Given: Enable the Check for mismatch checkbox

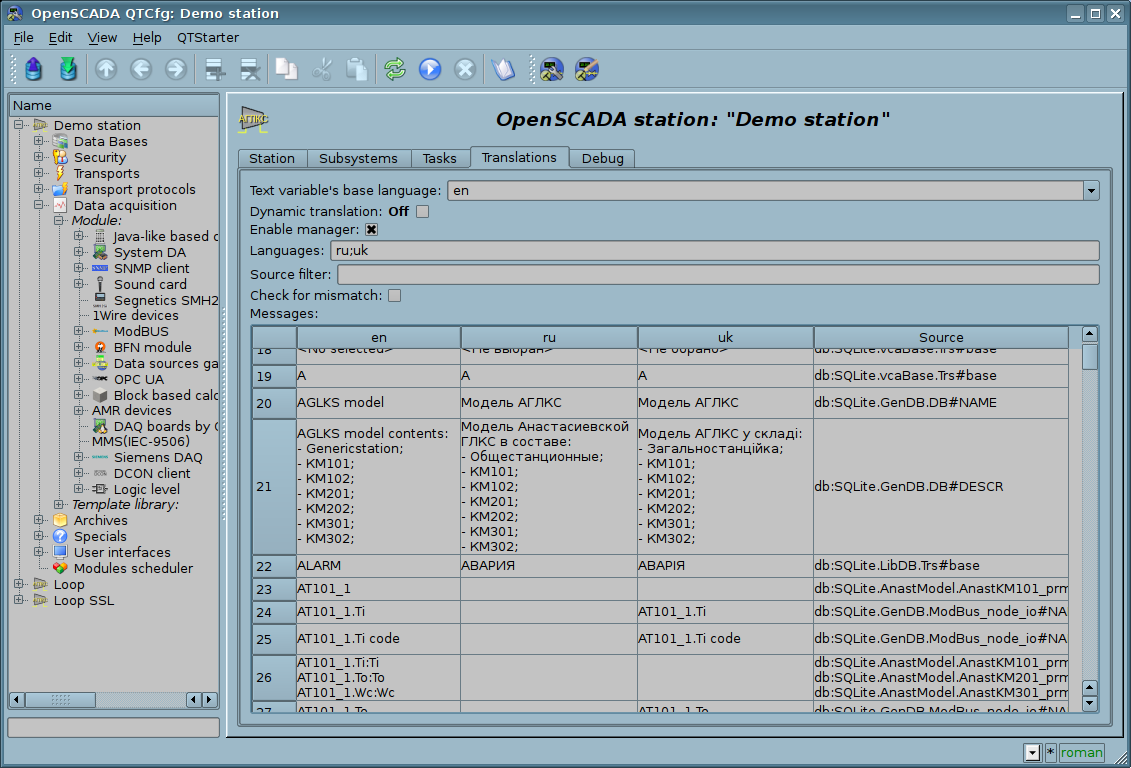Looking at the screenshot, I should tap(395, 295).
